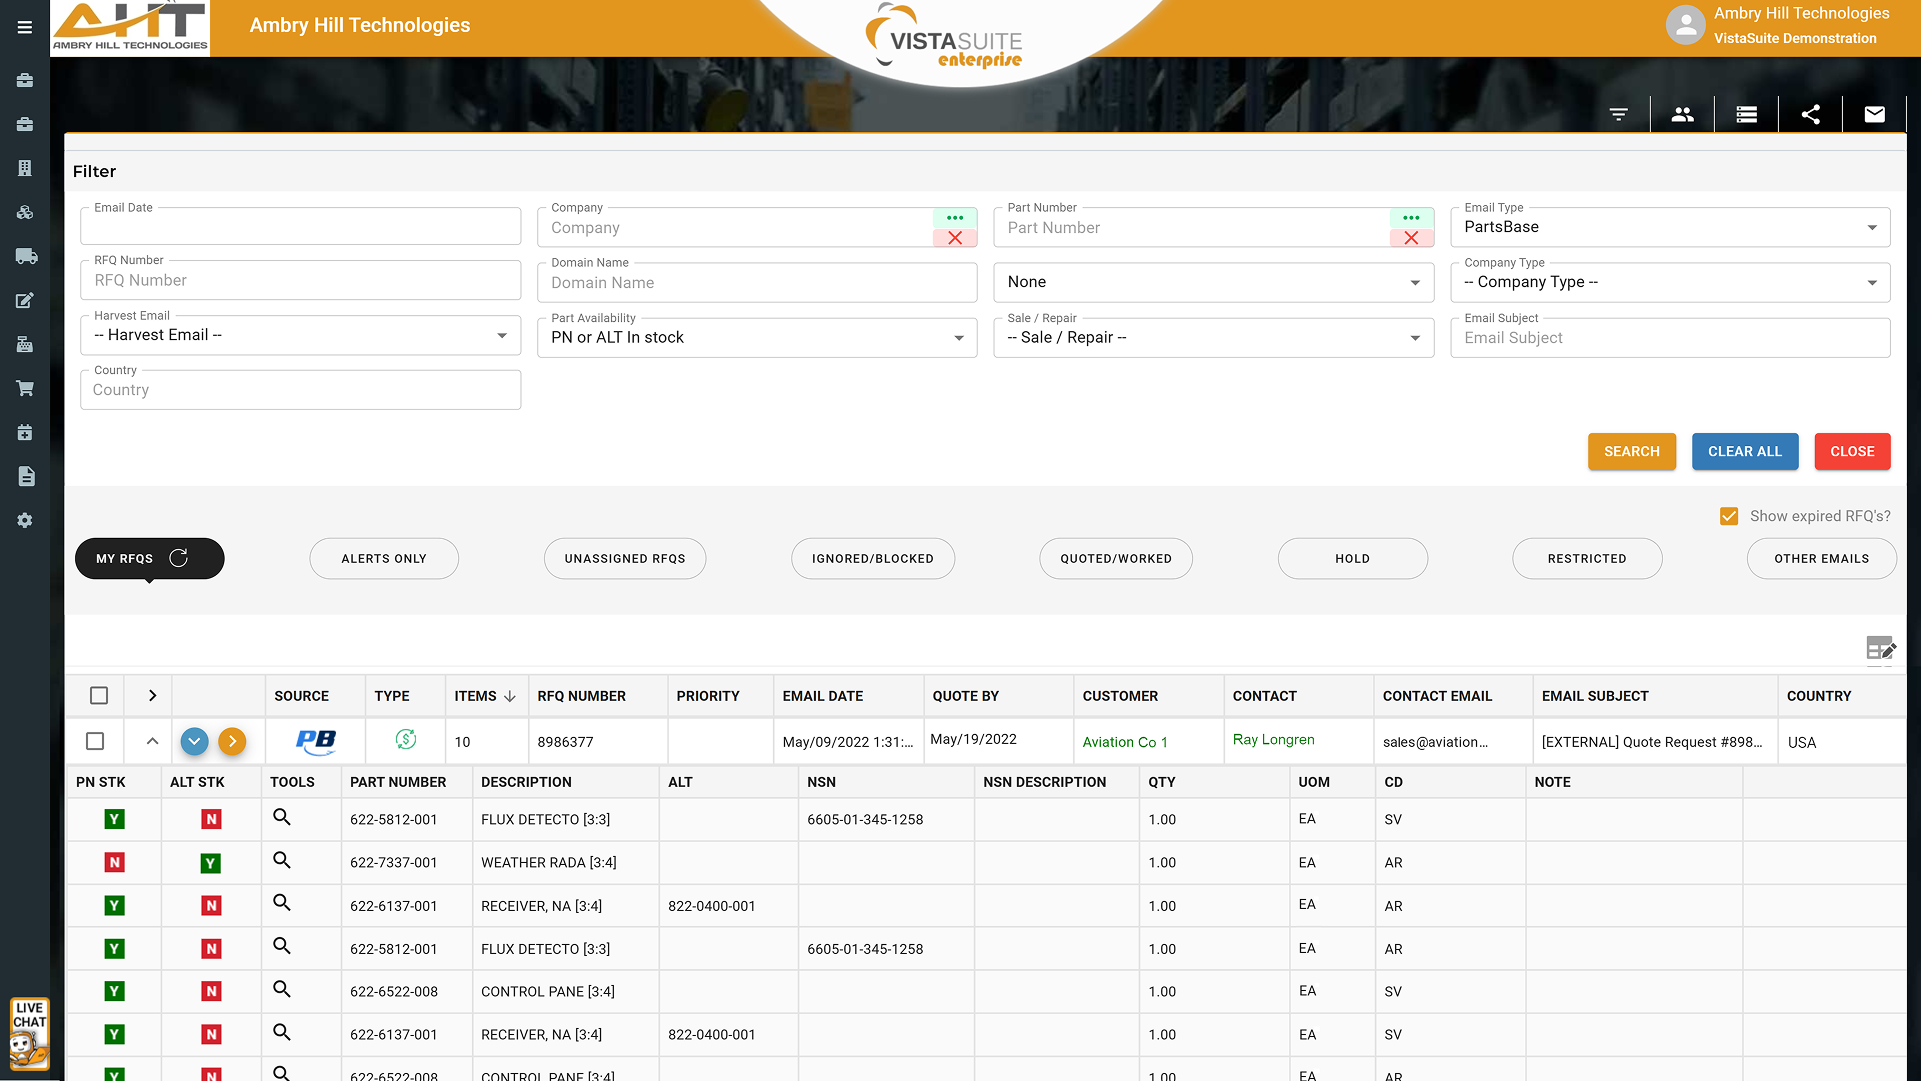
Task: Check the select-all header checkbox
Action: (x=99, y=696)
